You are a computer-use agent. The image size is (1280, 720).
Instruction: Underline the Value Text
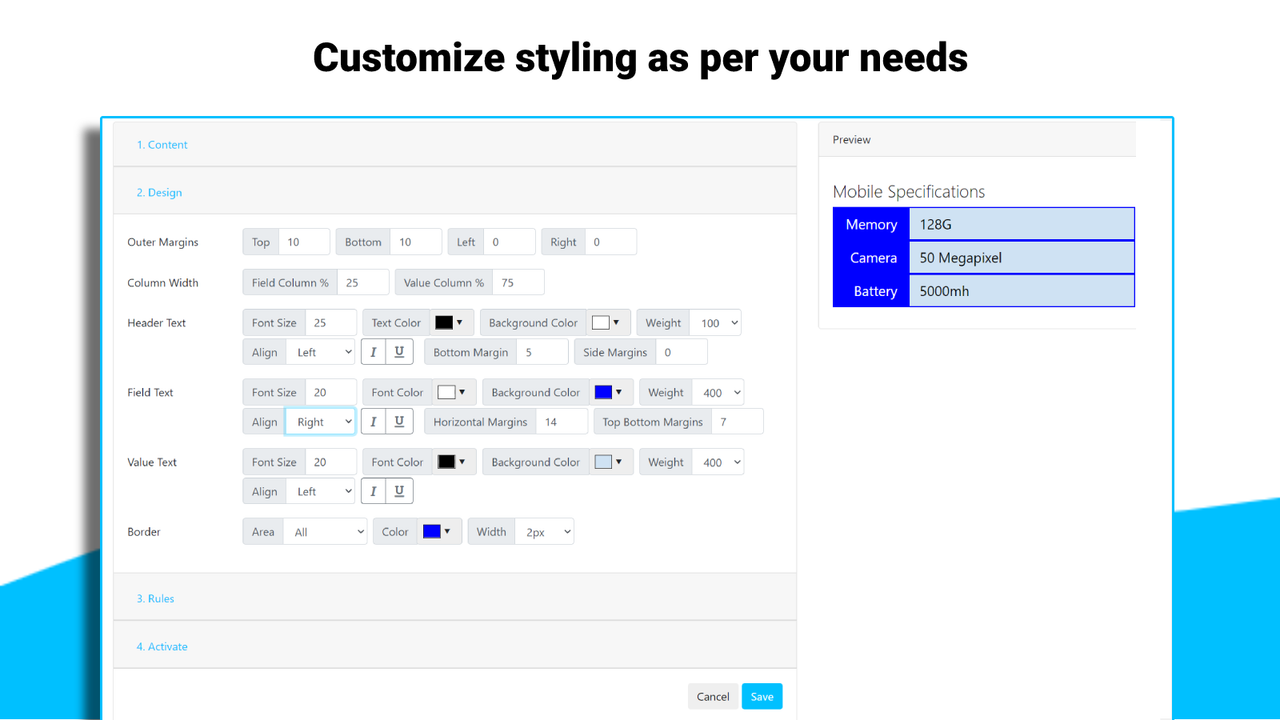tap(399, 490)
